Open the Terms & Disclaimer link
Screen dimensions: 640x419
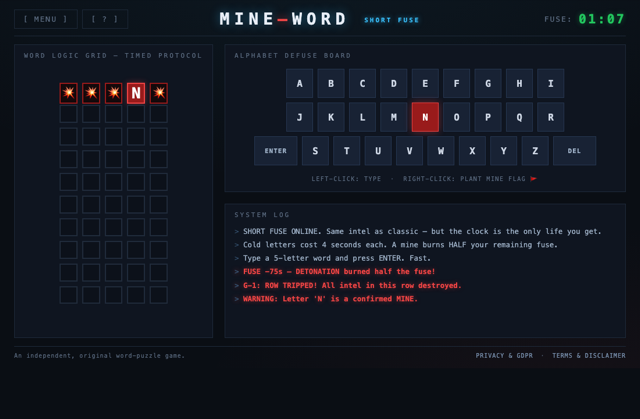[589, 356]
